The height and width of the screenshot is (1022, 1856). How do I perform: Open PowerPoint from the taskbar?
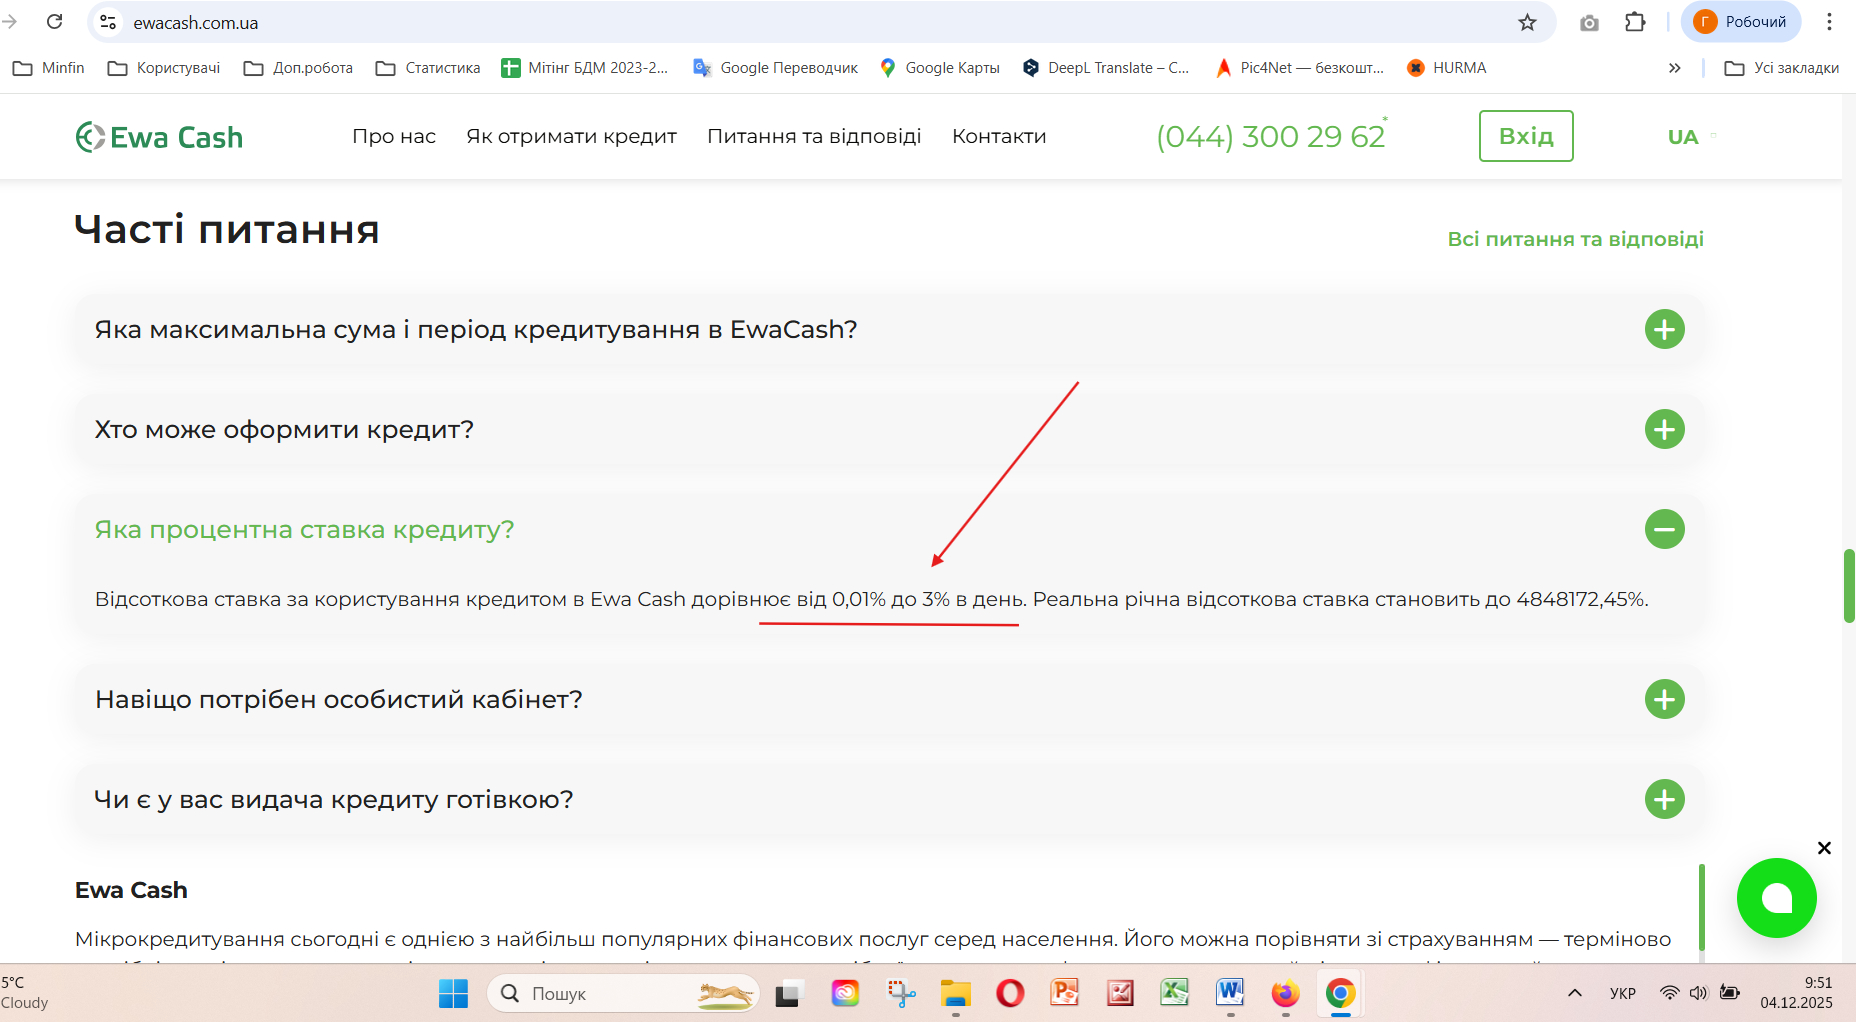(1065, 993)
